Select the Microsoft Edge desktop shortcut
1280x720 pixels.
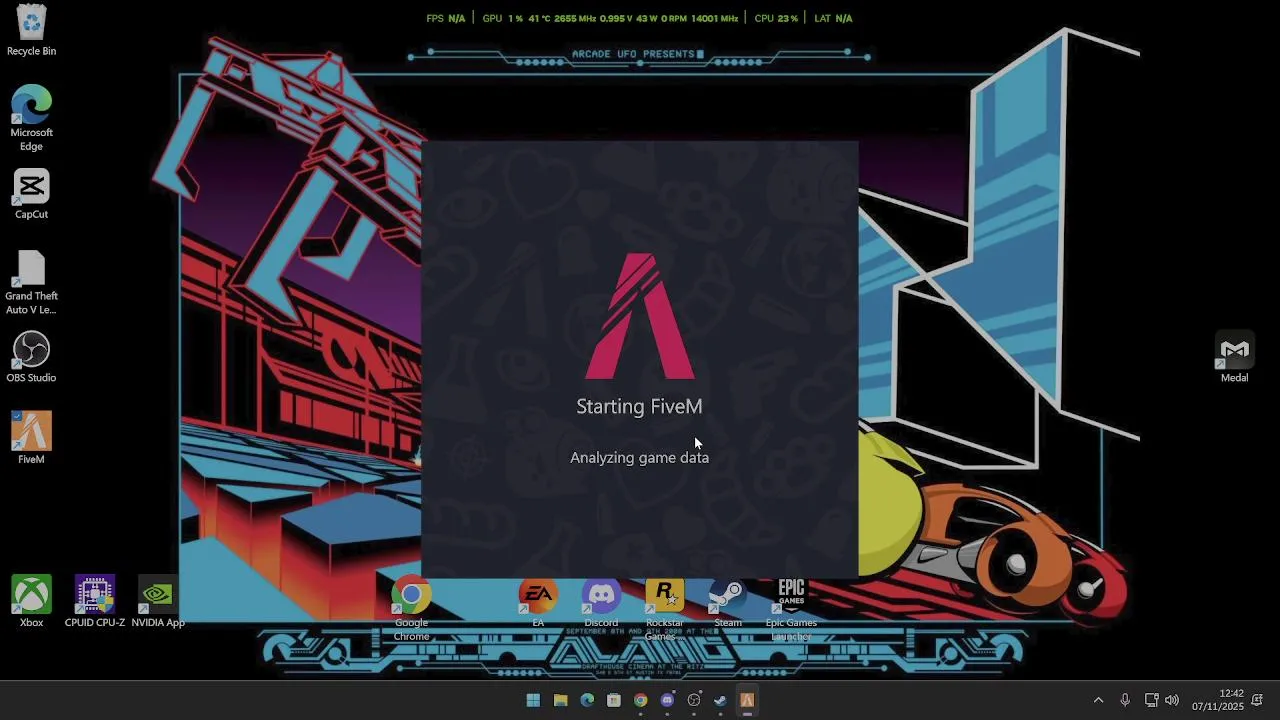pos(31,118)
